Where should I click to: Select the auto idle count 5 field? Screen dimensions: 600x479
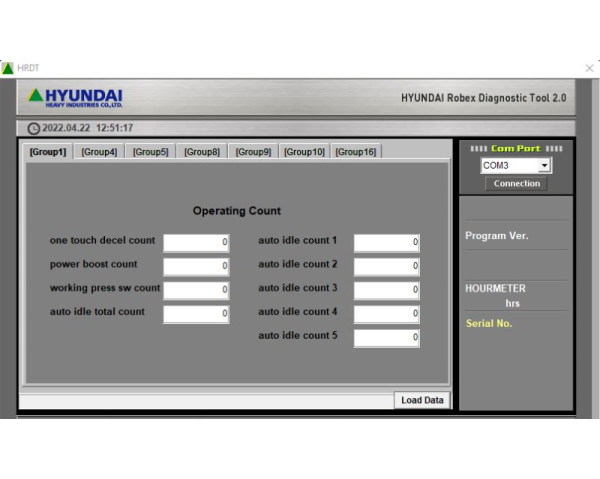pos(386,338)
